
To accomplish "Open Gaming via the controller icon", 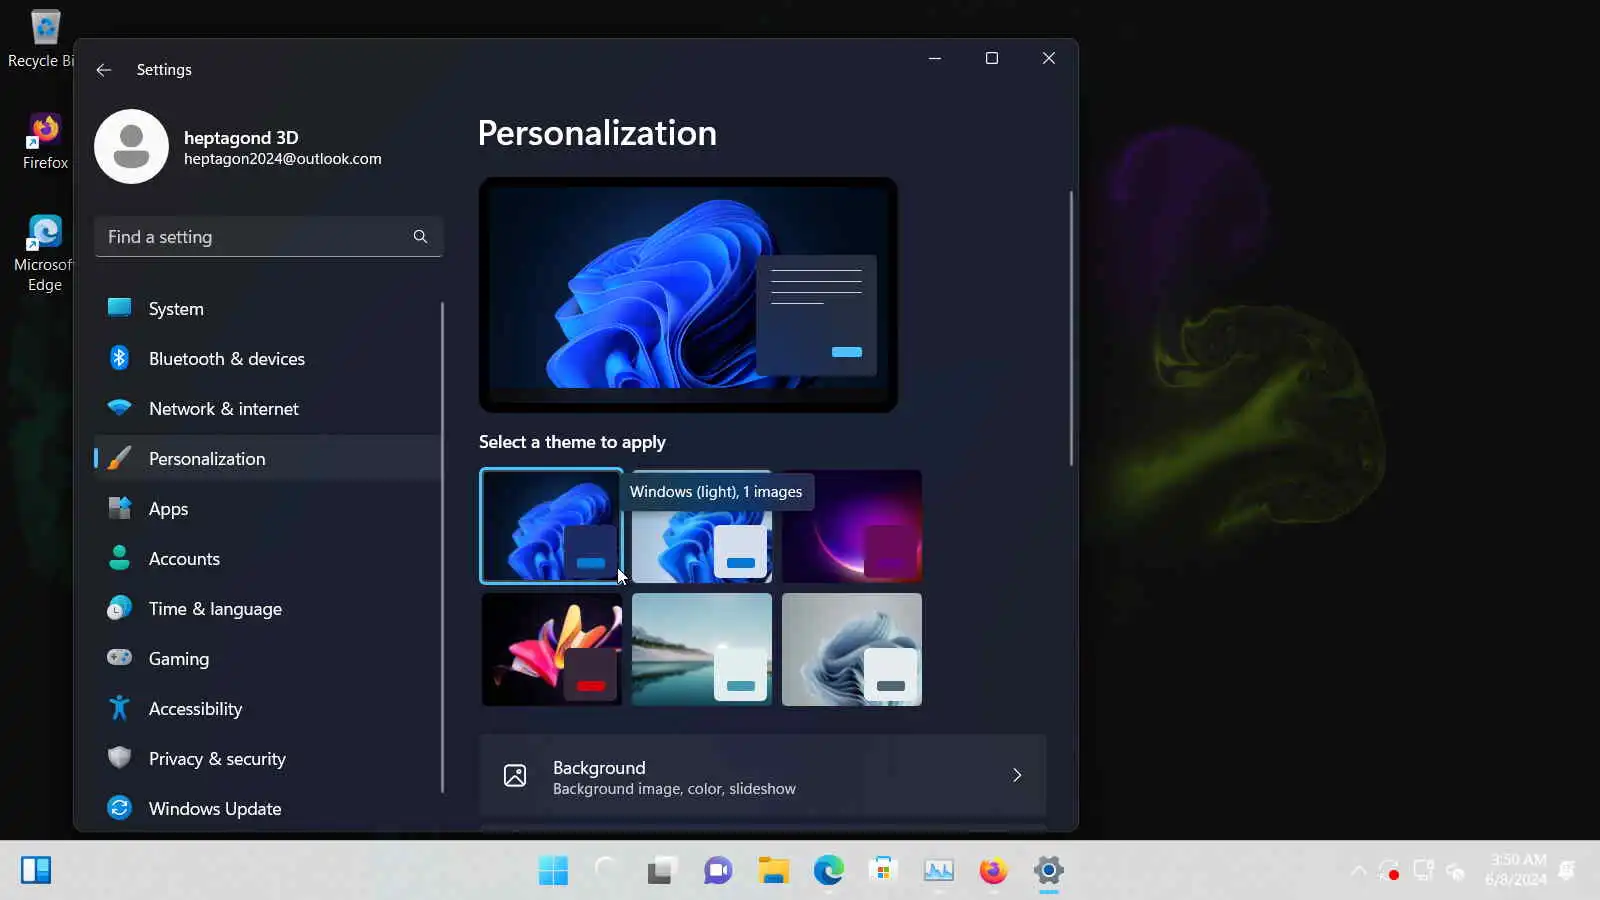I will (119, 658).
